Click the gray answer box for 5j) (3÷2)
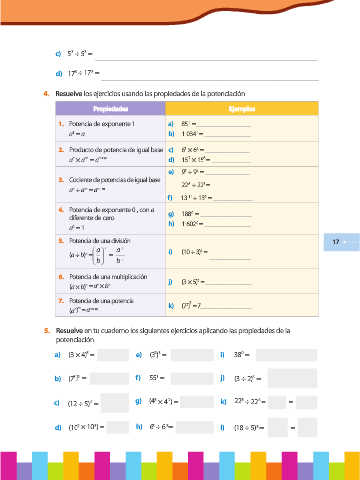Screen dimensions: 360x480 [292, 378]
